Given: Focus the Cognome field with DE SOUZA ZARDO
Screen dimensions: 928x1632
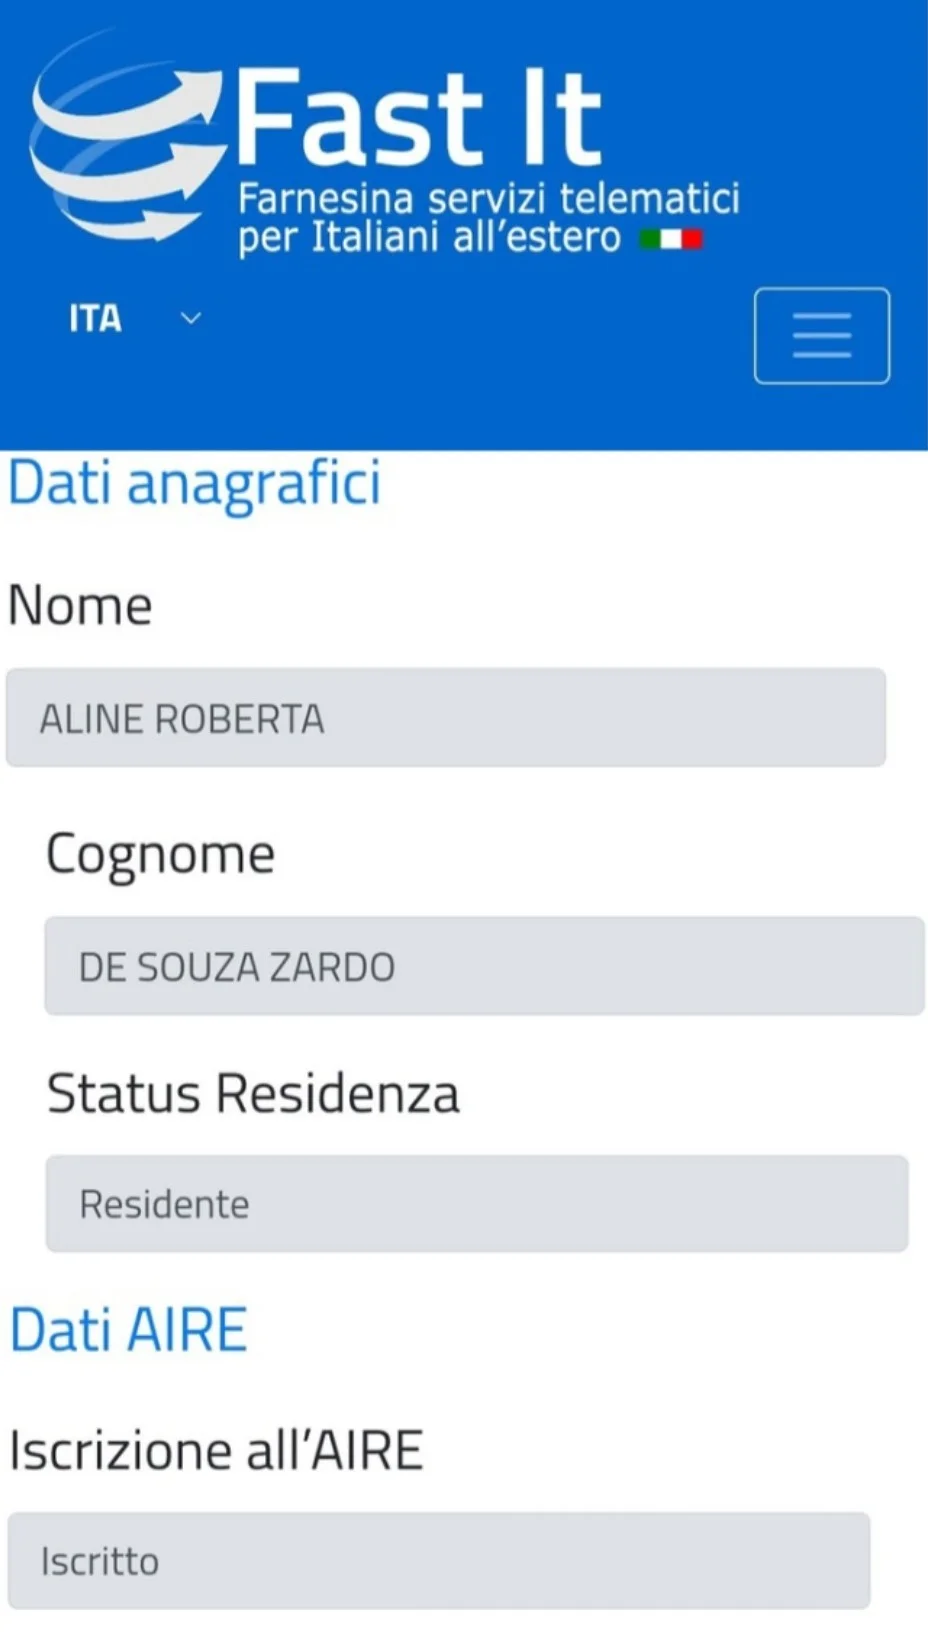Looking at the screenshot, I should [x=484, y=966].
